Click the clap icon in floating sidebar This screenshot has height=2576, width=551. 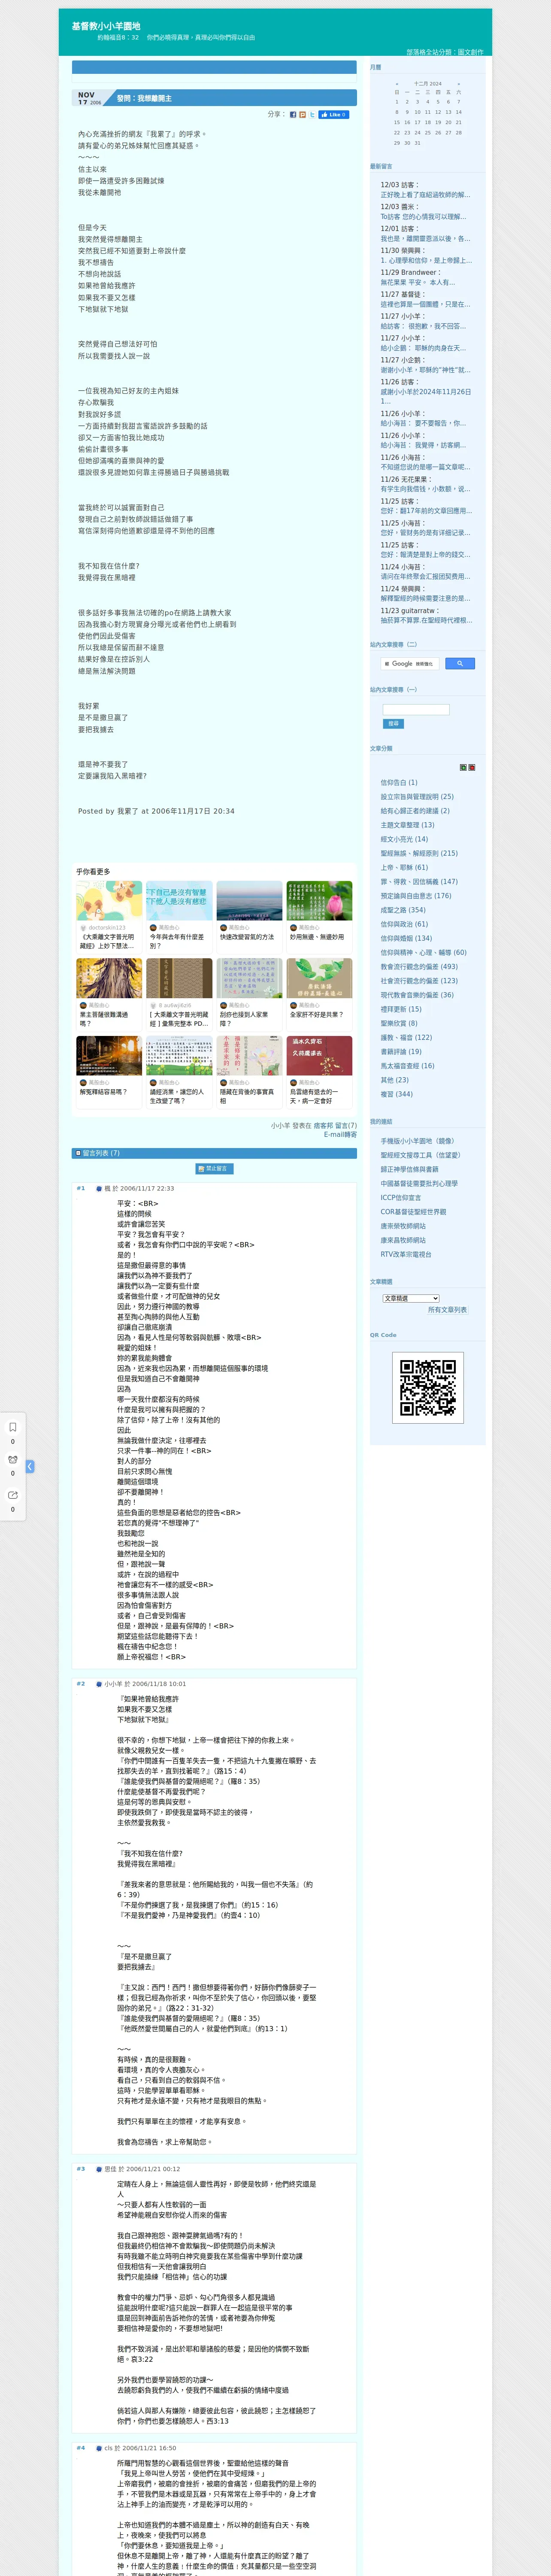click(x=13, y=1460)
